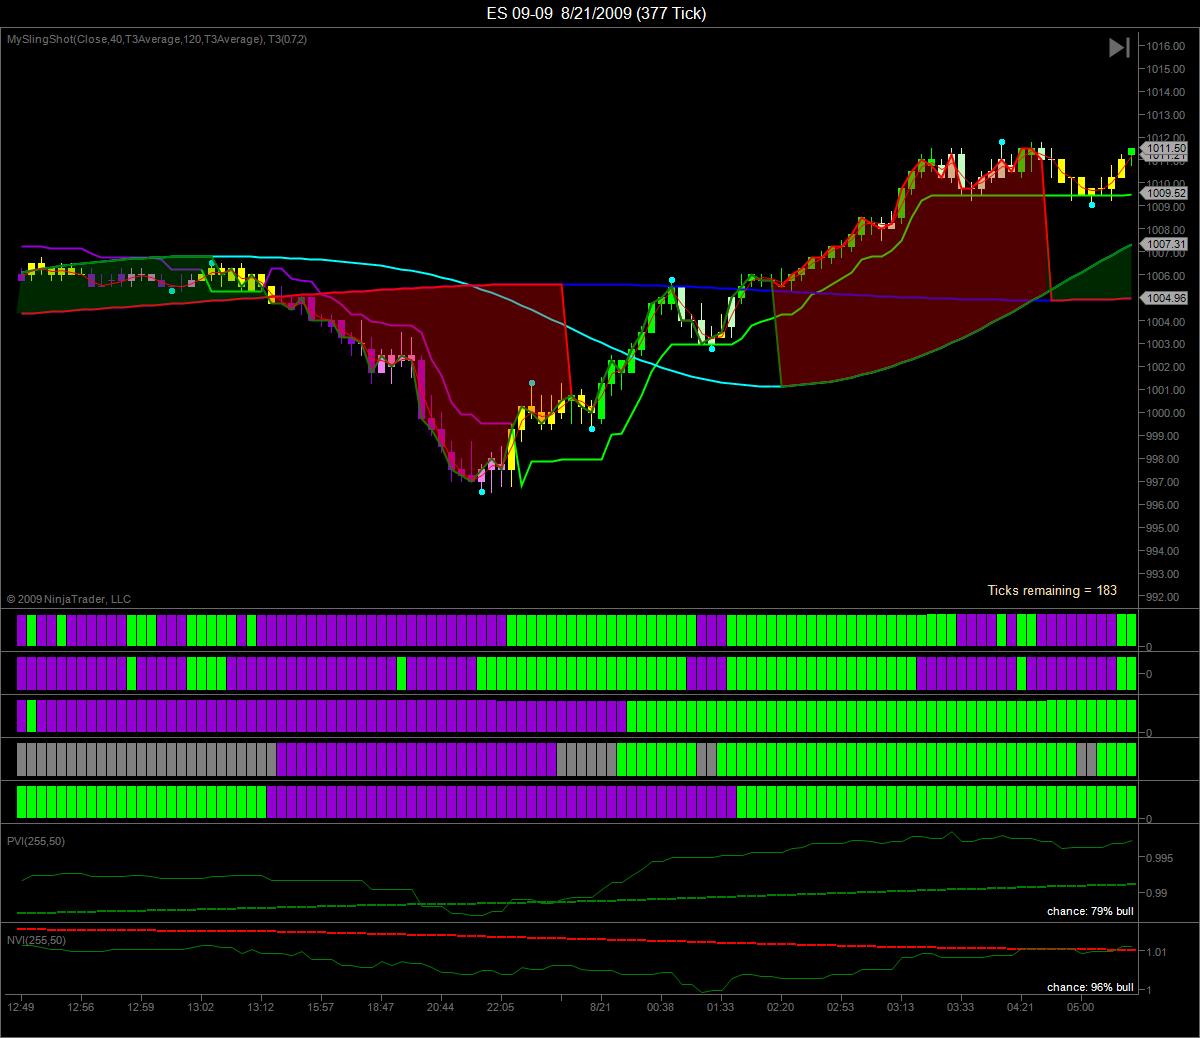The image size is (1200, 1038).
Task: Click the 13:12 time axis label
Action: (x=261, y=1007)
